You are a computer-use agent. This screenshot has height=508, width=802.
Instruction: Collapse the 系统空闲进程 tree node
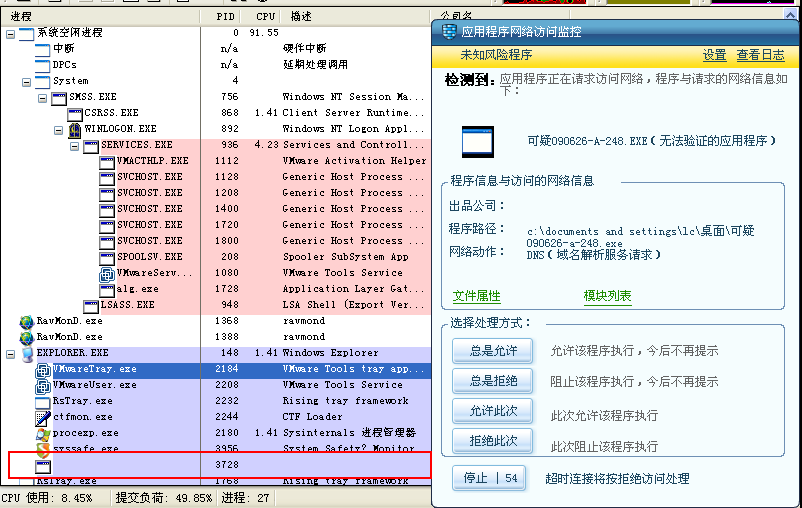(x=10, y=34)
